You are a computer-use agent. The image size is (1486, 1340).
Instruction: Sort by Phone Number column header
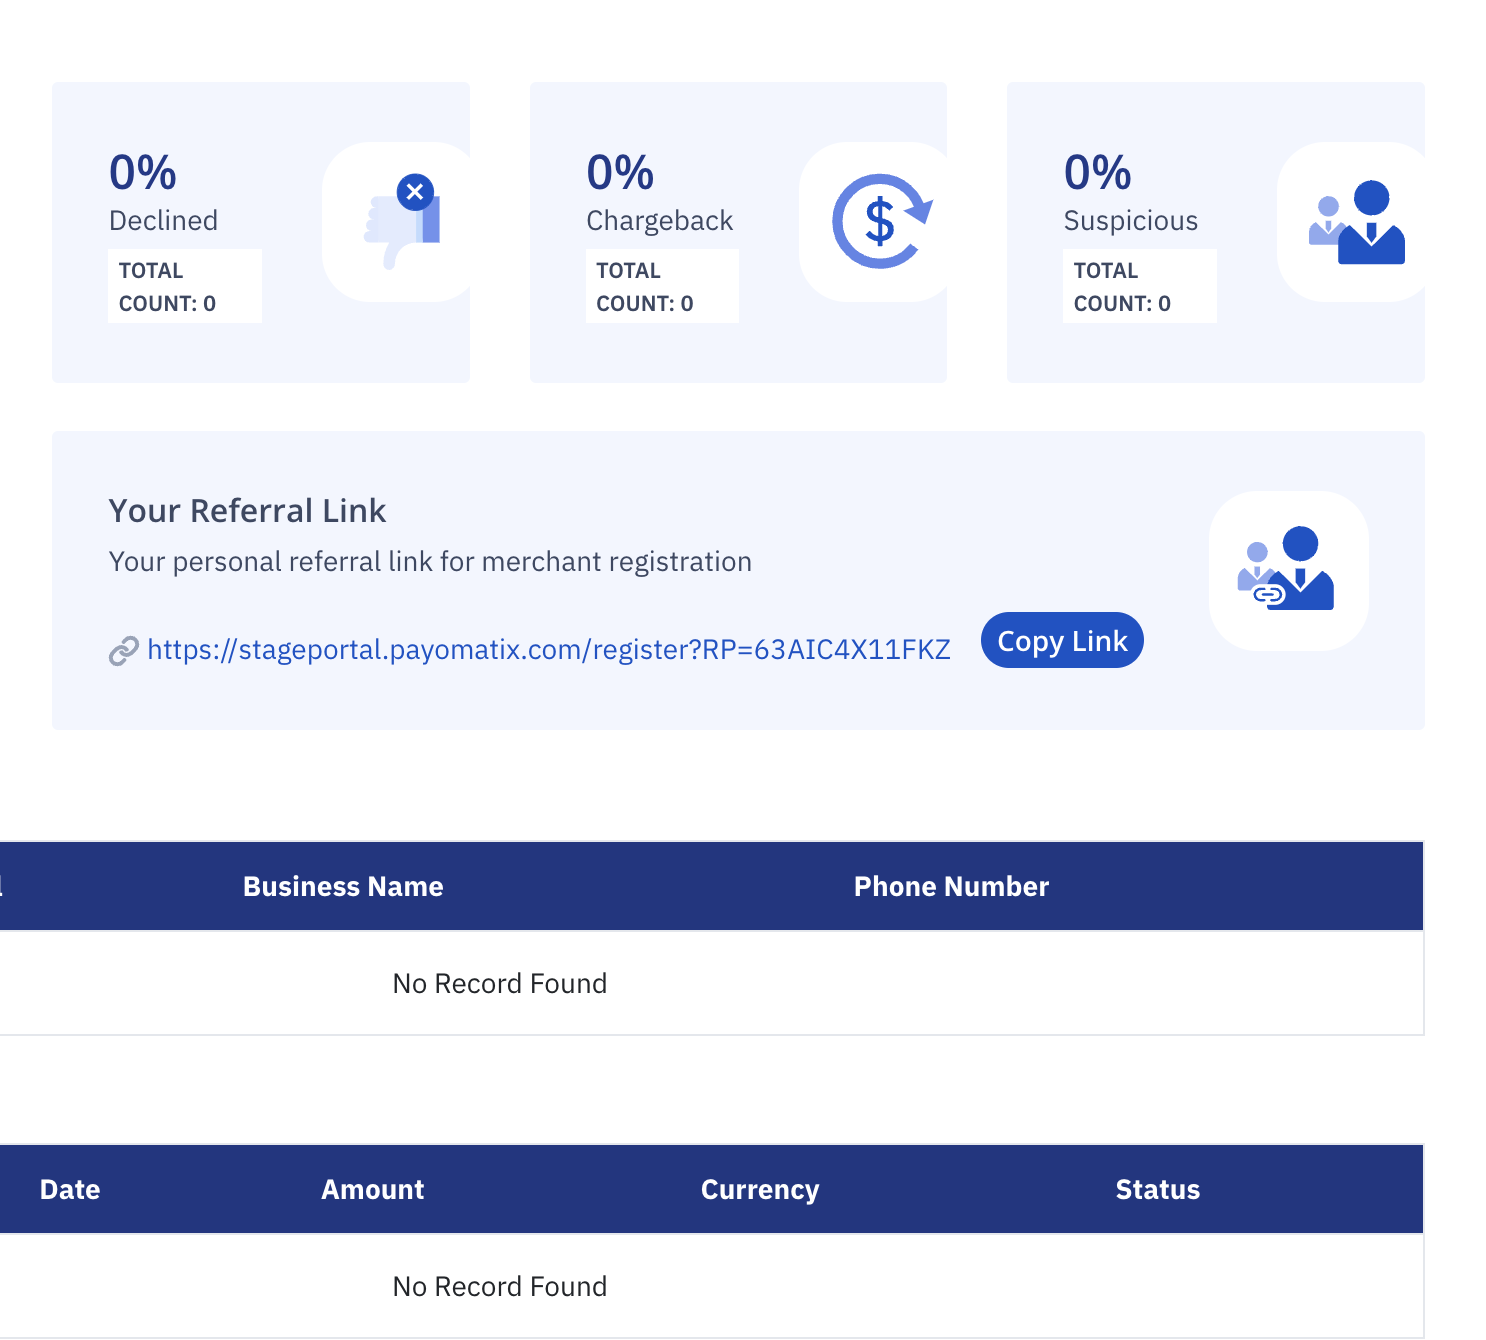point(950,887)
